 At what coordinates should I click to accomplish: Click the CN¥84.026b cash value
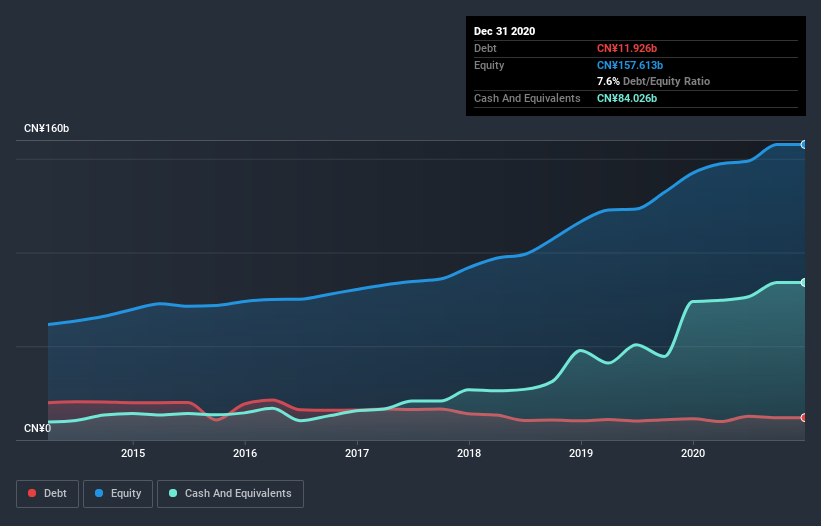pos(627,98)
